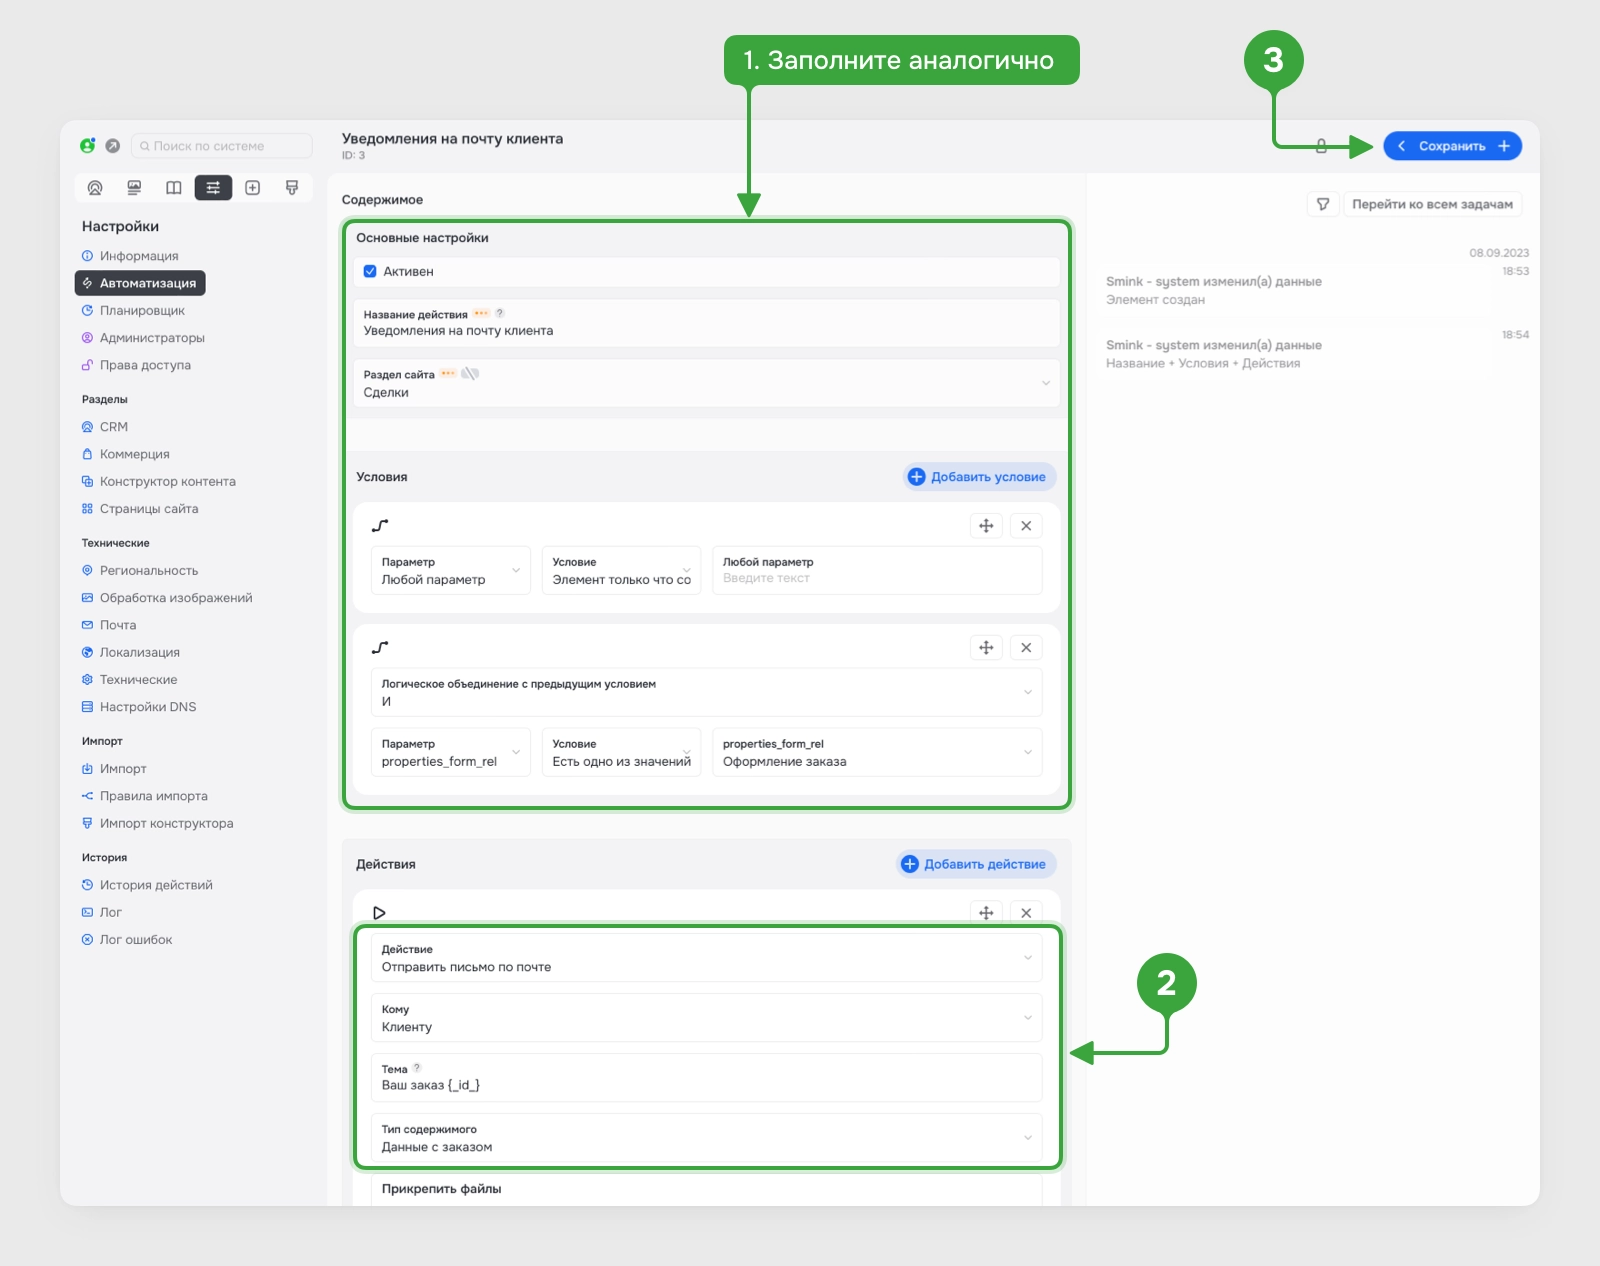This screenshot has width=1600, height=1266.
Task: Click the Поиск по системе search field
Action: [x=221, y=146]
